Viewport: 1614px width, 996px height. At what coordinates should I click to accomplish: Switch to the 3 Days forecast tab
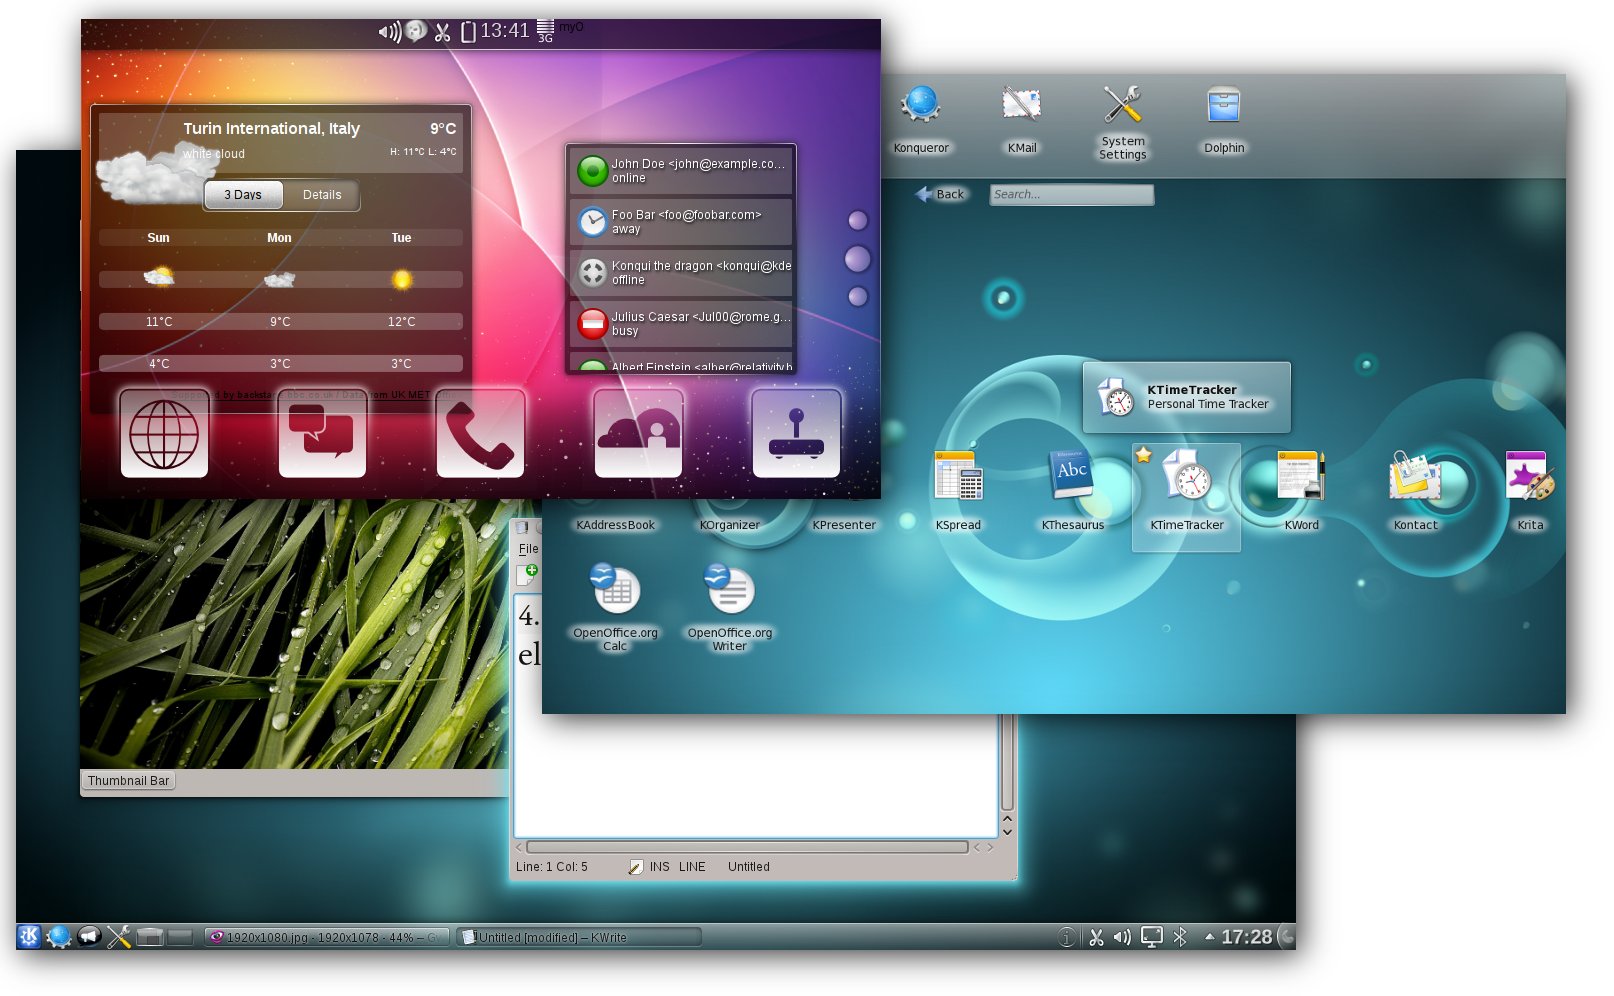[x=243, y=195]
